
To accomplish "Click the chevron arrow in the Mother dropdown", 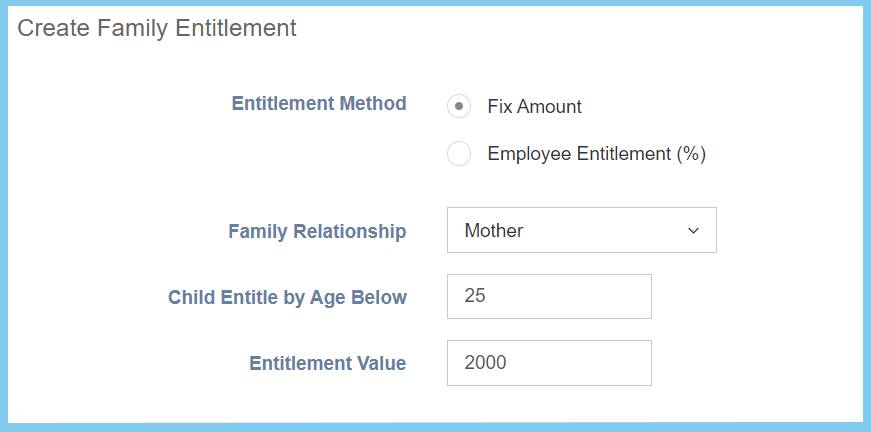I will pos(694,231).
